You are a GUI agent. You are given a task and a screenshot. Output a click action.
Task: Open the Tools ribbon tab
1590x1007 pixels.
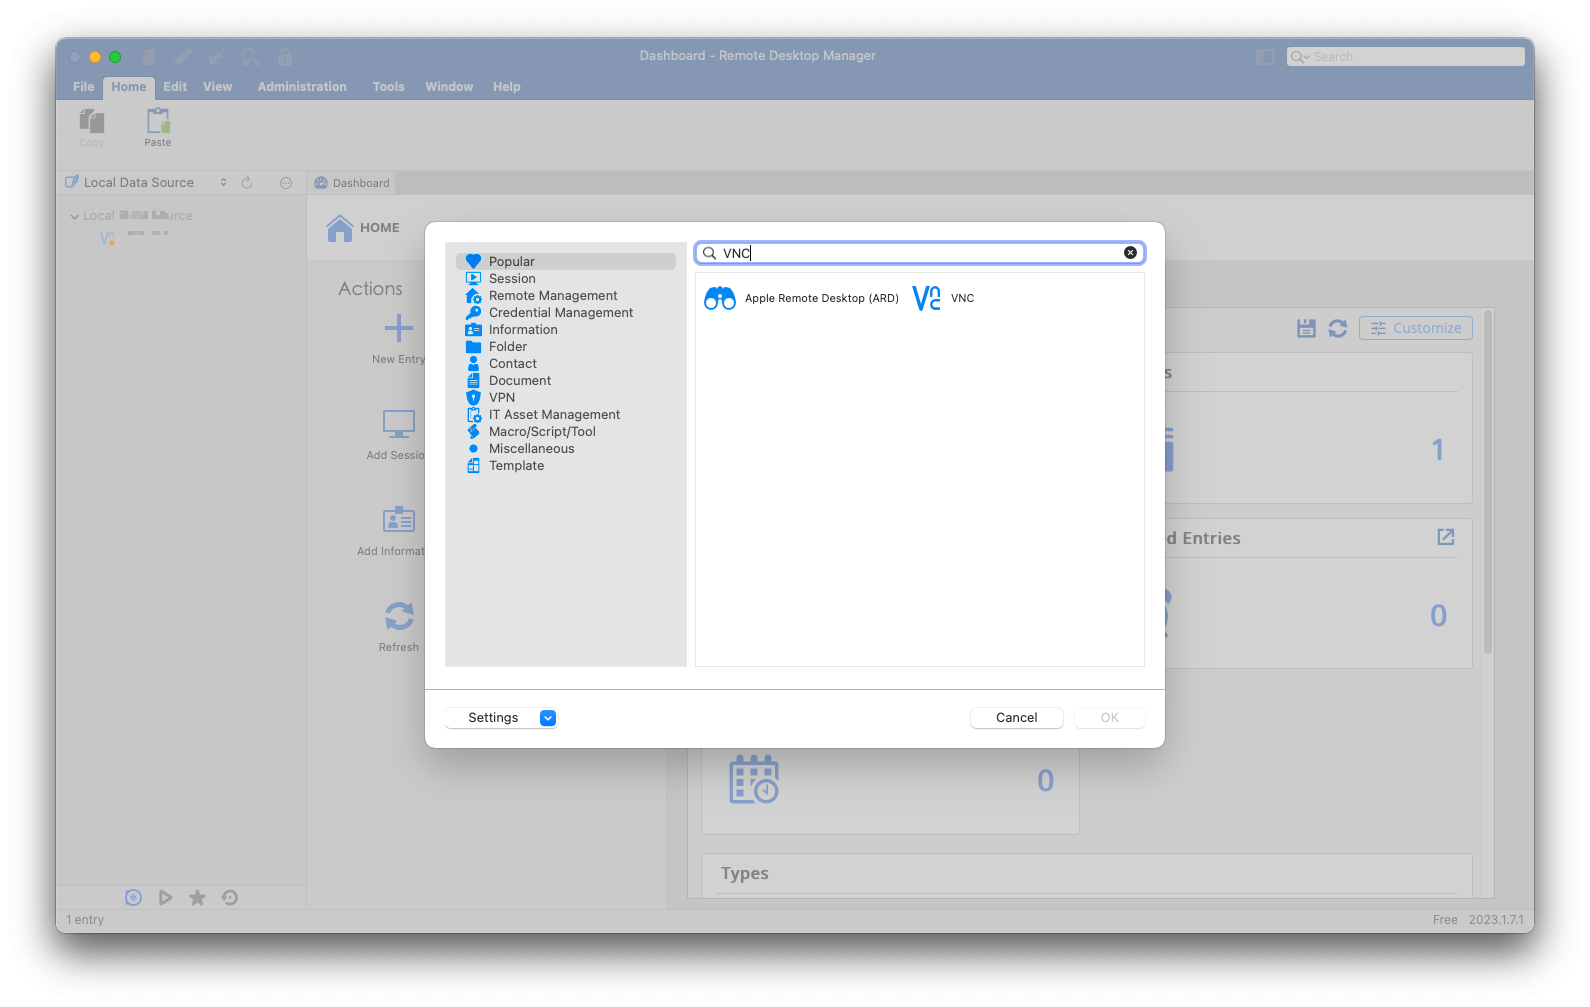[x=389, y=87]
